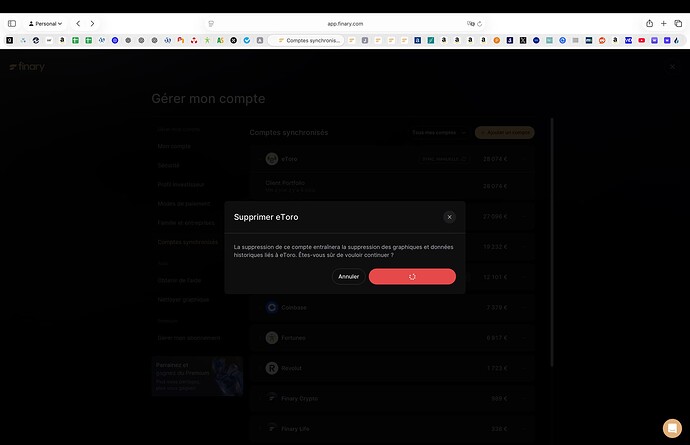Image resolution: width=690 pixels, height=445 pixels.
Task: Show the tab overview icon
Action: pos(678,24)
